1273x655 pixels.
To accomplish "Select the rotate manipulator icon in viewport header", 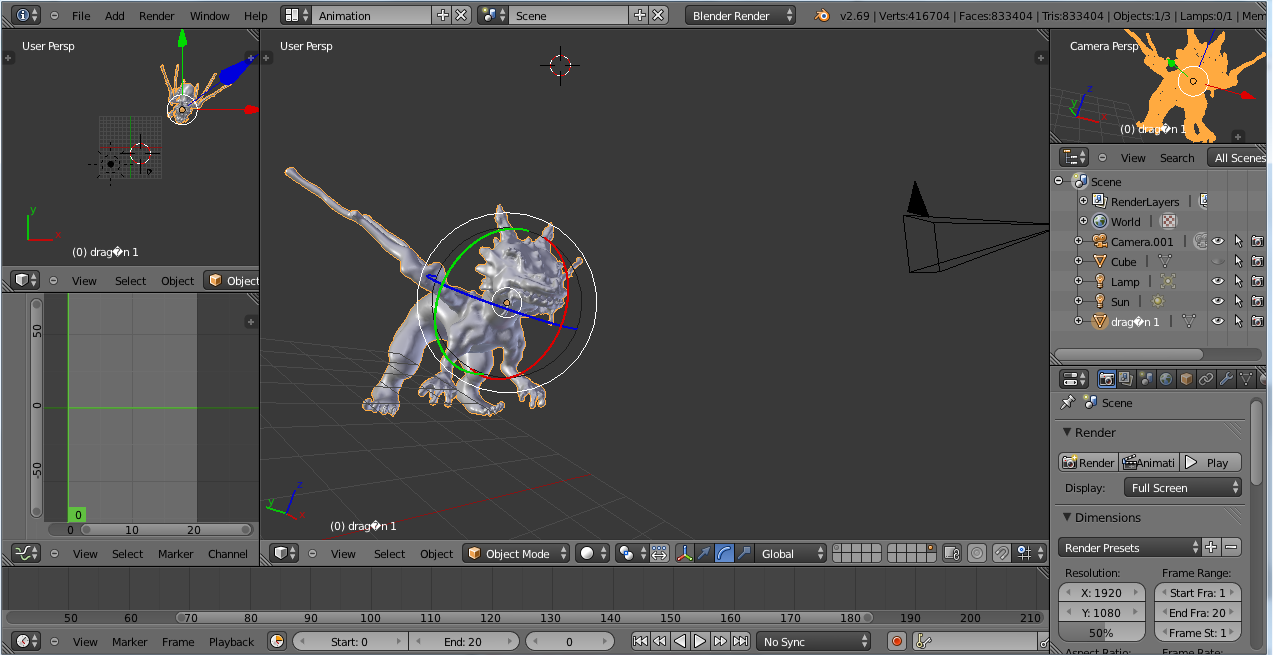I will click(725, 553).
